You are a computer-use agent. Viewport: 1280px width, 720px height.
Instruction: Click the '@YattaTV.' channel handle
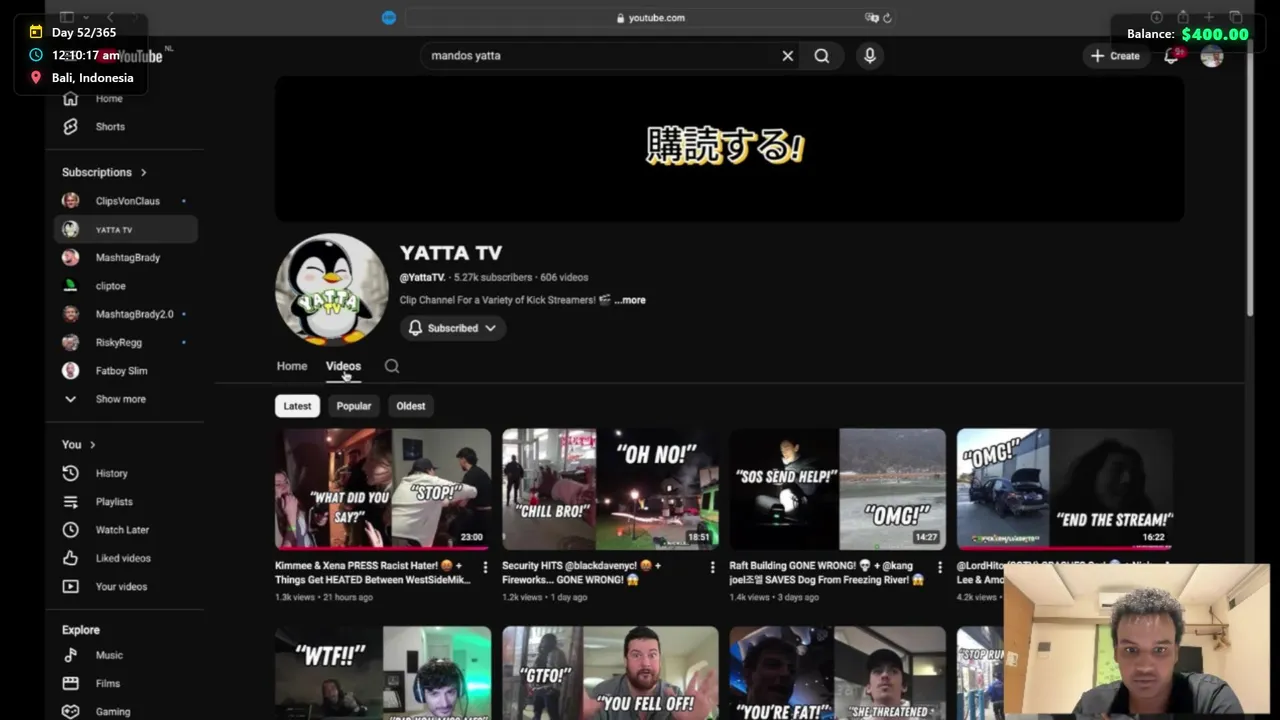point(422,278)
